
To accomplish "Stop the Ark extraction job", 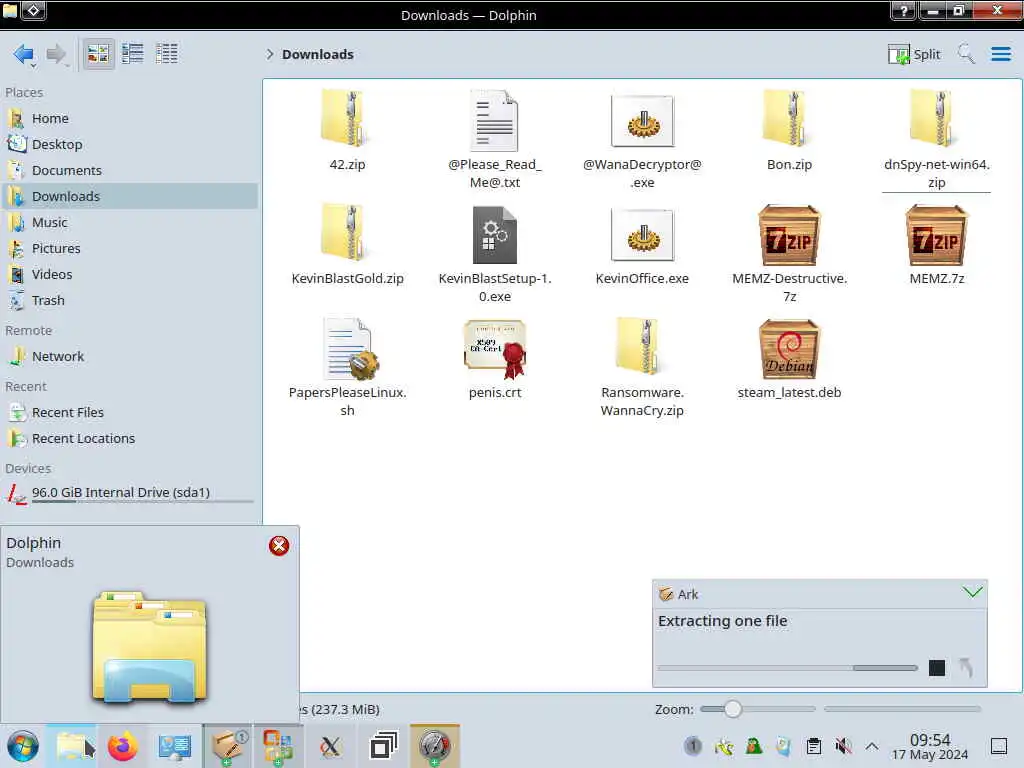I will tap(936, 667).
